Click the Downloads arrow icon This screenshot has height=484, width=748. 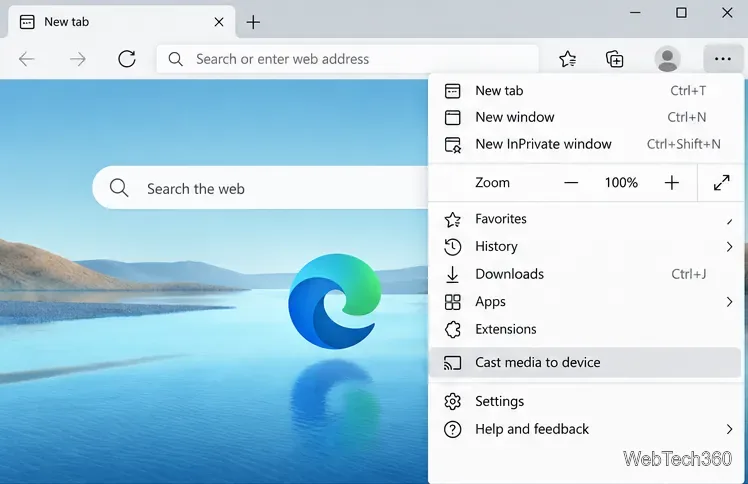pyautogui.click(x=452, y=274)
